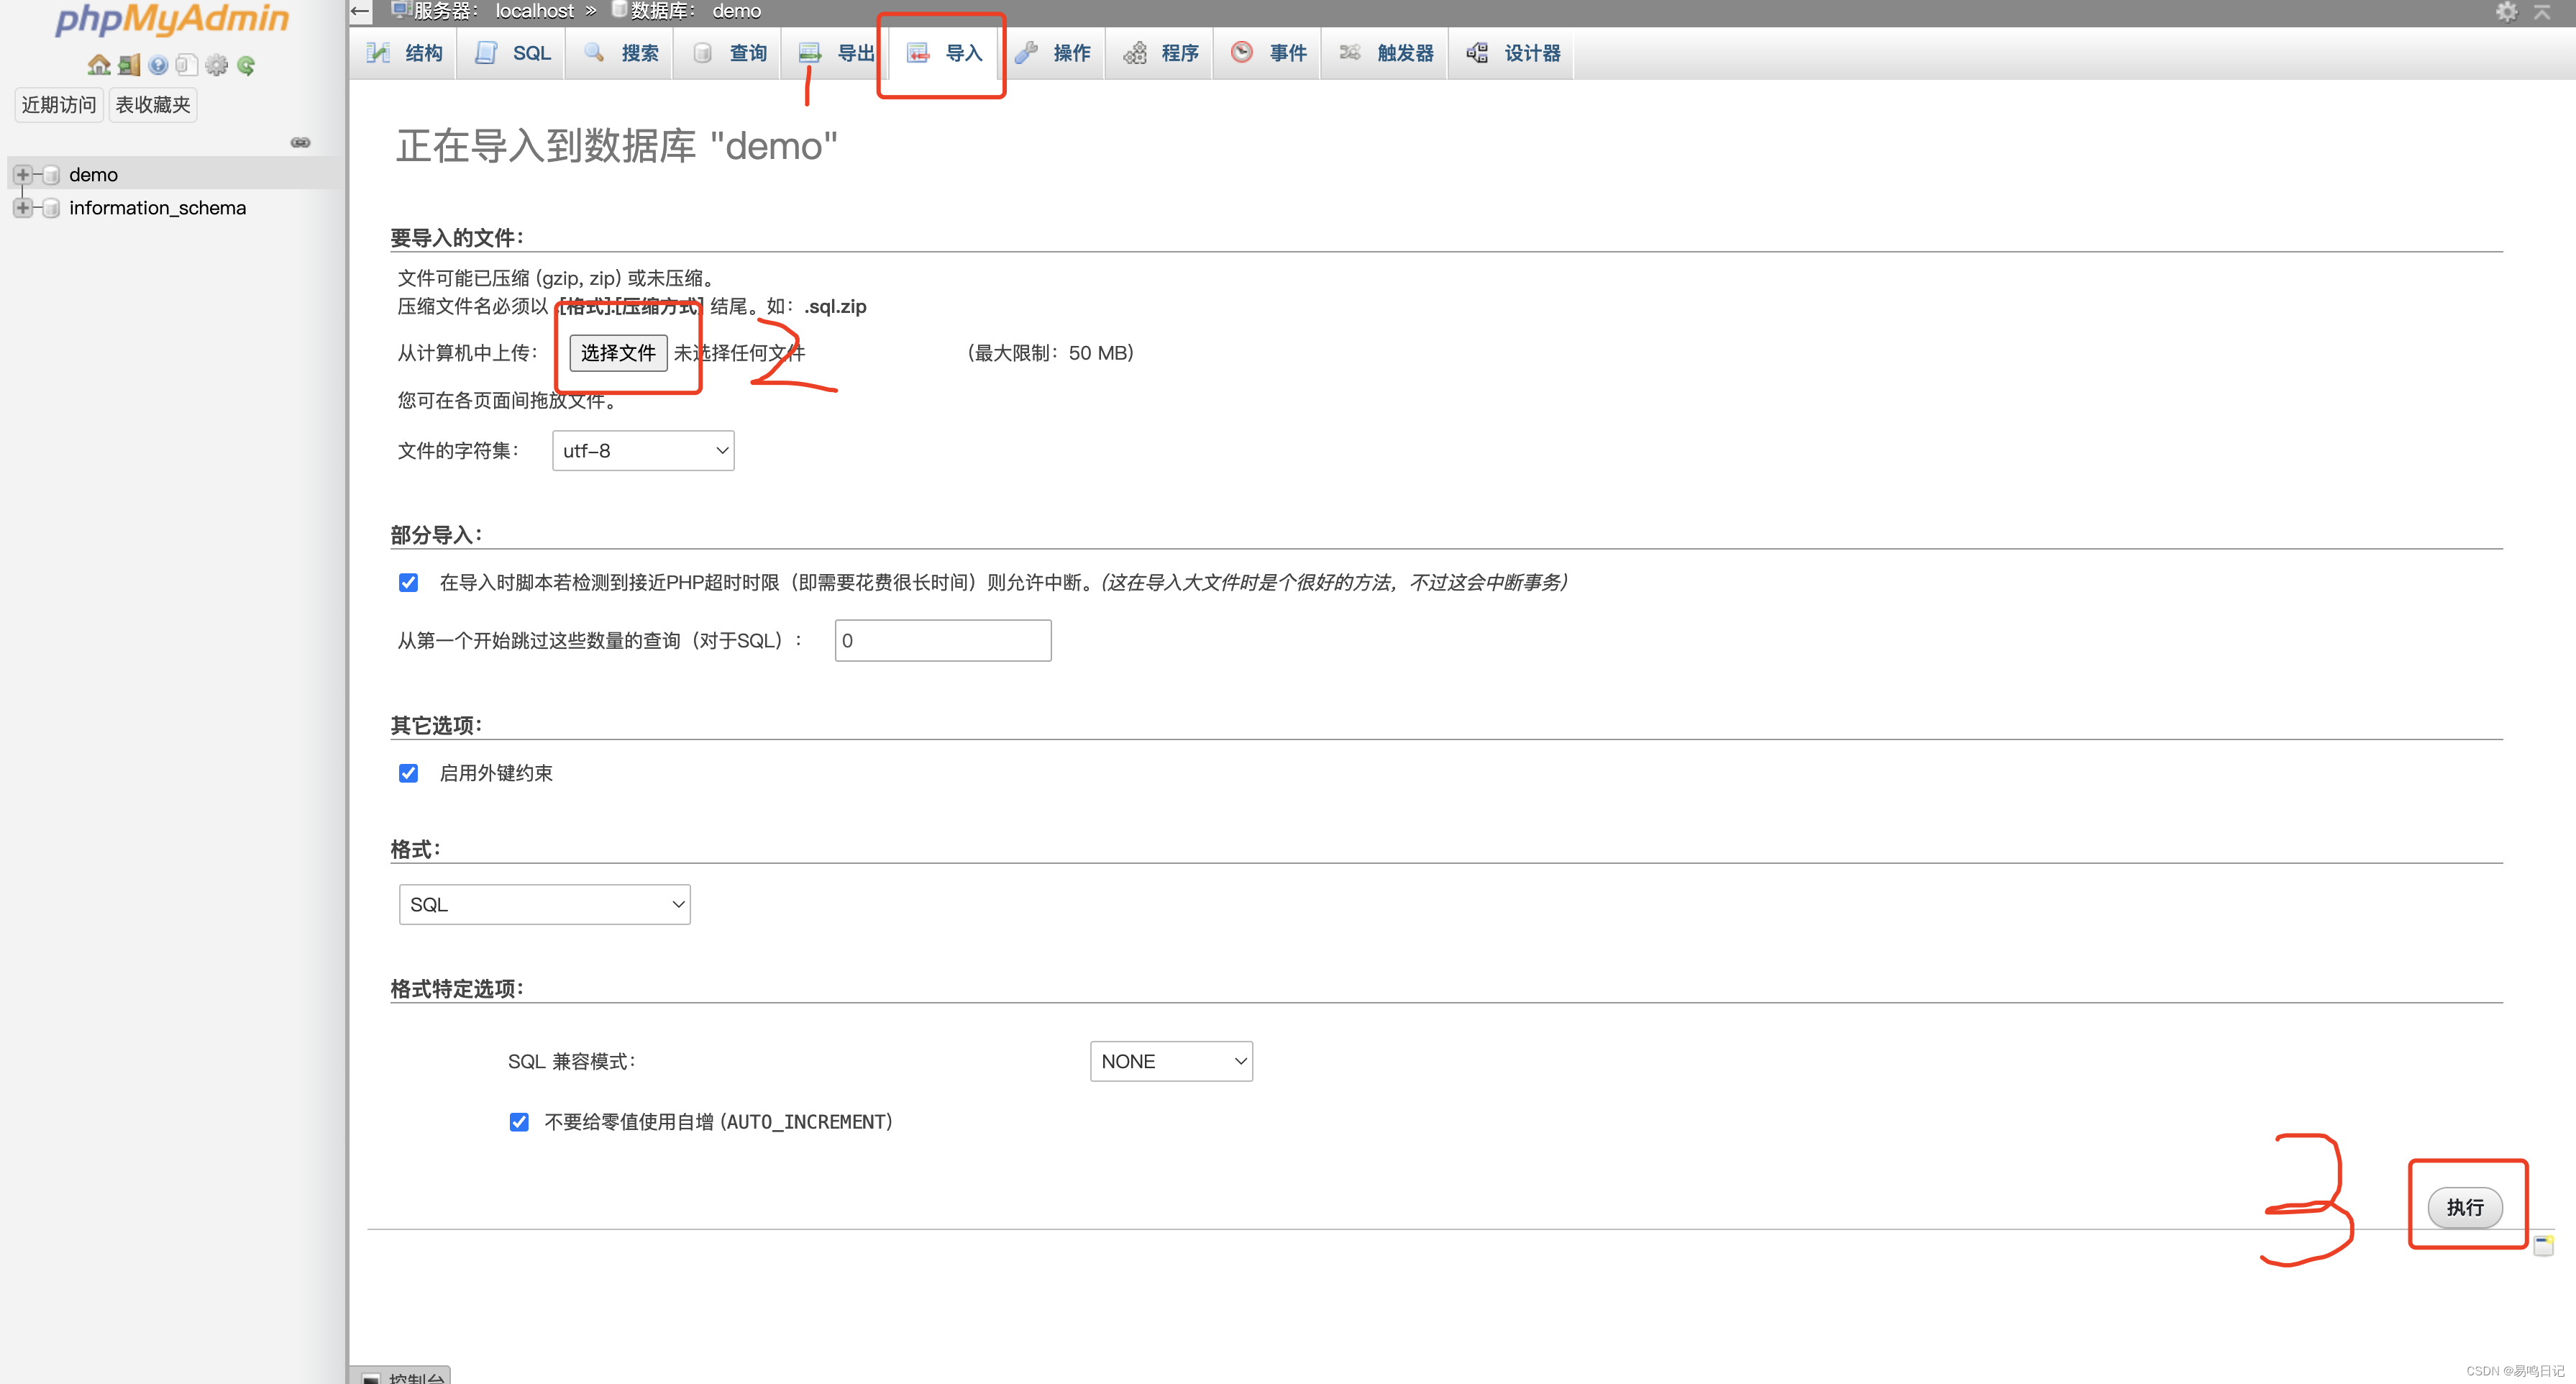Image resolution: width=2576 pixels, height=1384 pixels.
Task: Expand the demo database tree node
Action: [x=23, y=175]
